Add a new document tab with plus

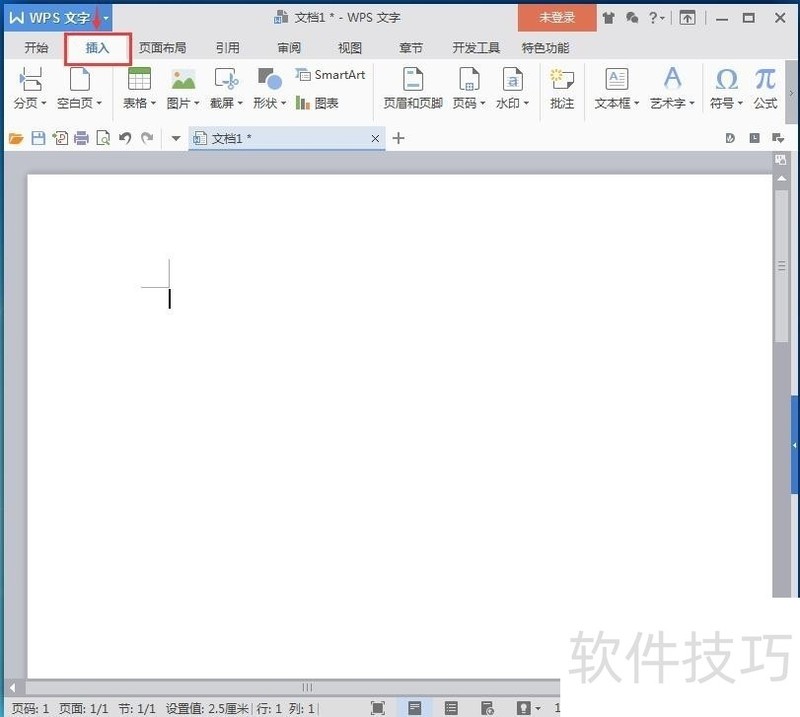(x=398, y=138)
